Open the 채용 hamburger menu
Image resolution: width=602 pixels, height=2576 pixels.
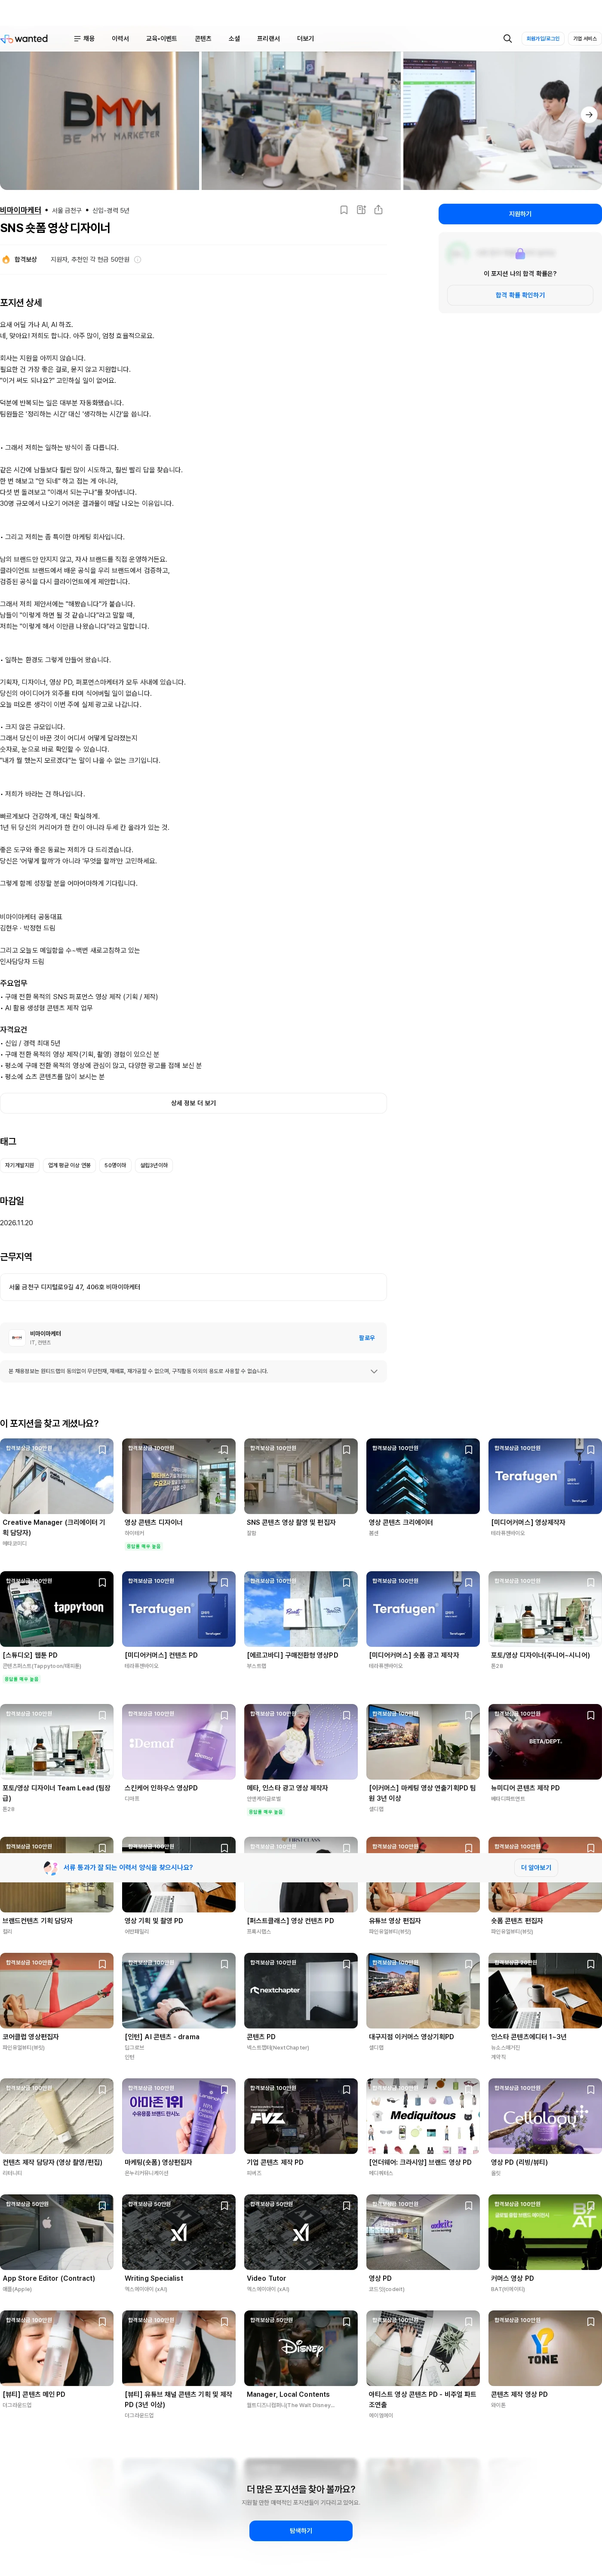pyautogui.click(x=84, y=39)
